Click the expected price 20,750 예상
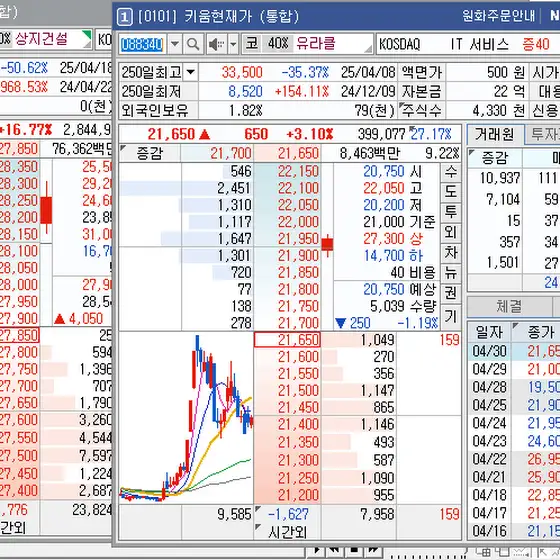This screenshot has height=560, width=560. point(399,289)
